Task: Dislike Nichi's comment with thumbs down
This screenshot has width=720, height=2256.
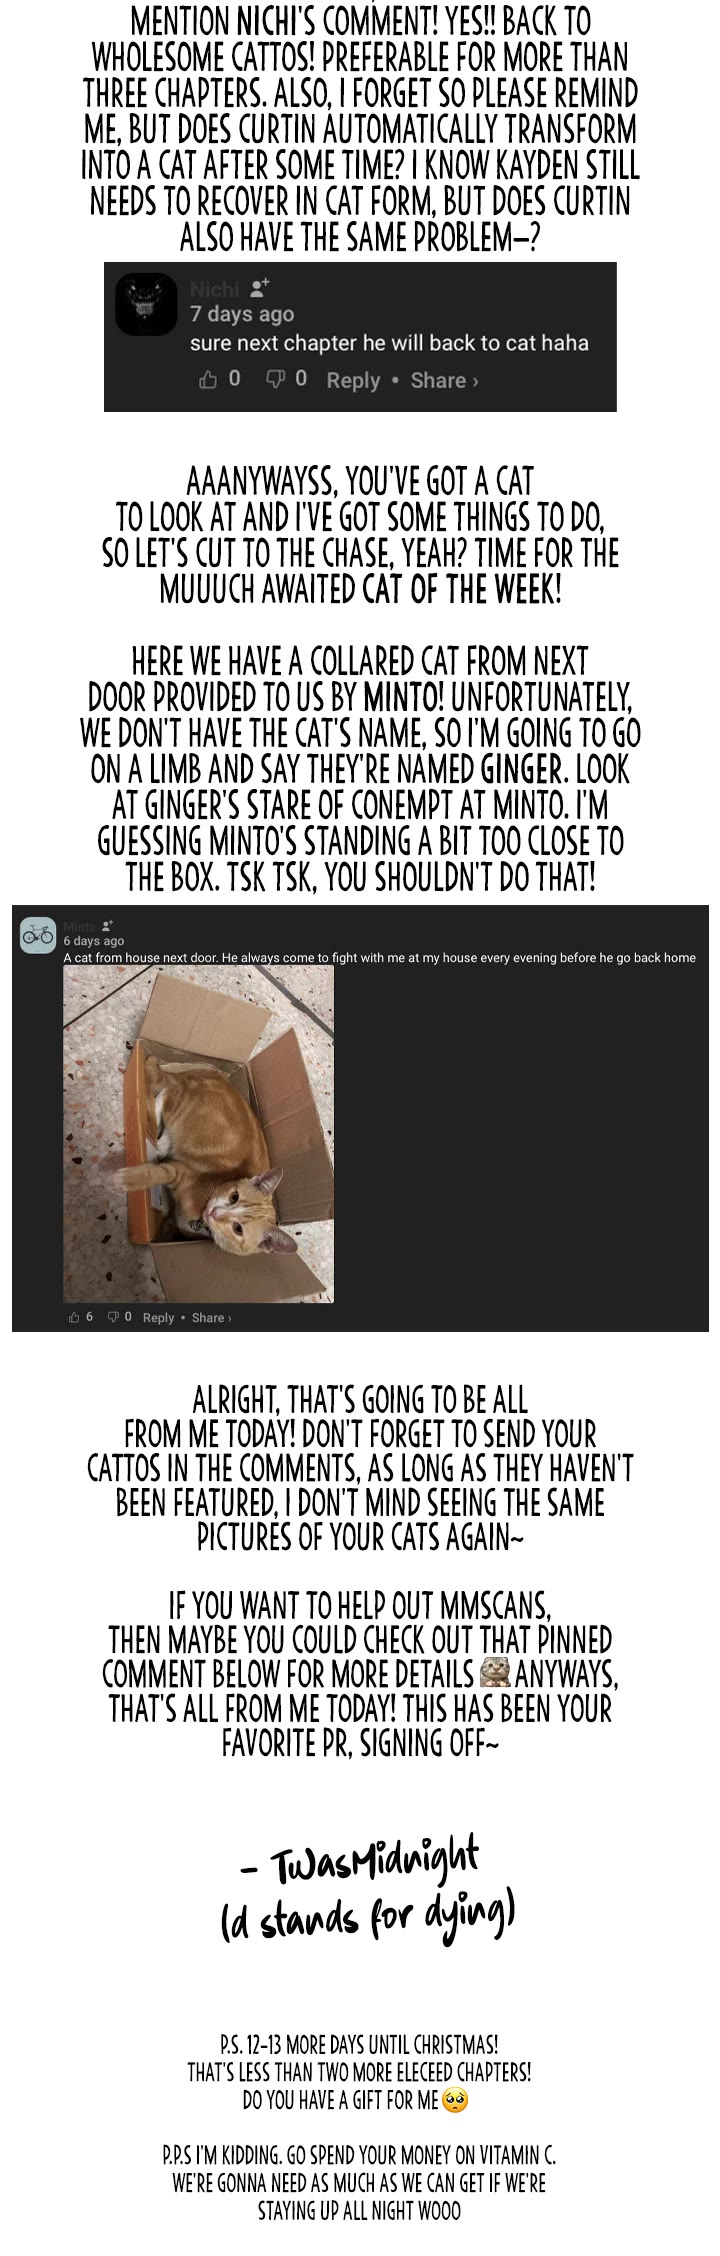Action: 275,380
